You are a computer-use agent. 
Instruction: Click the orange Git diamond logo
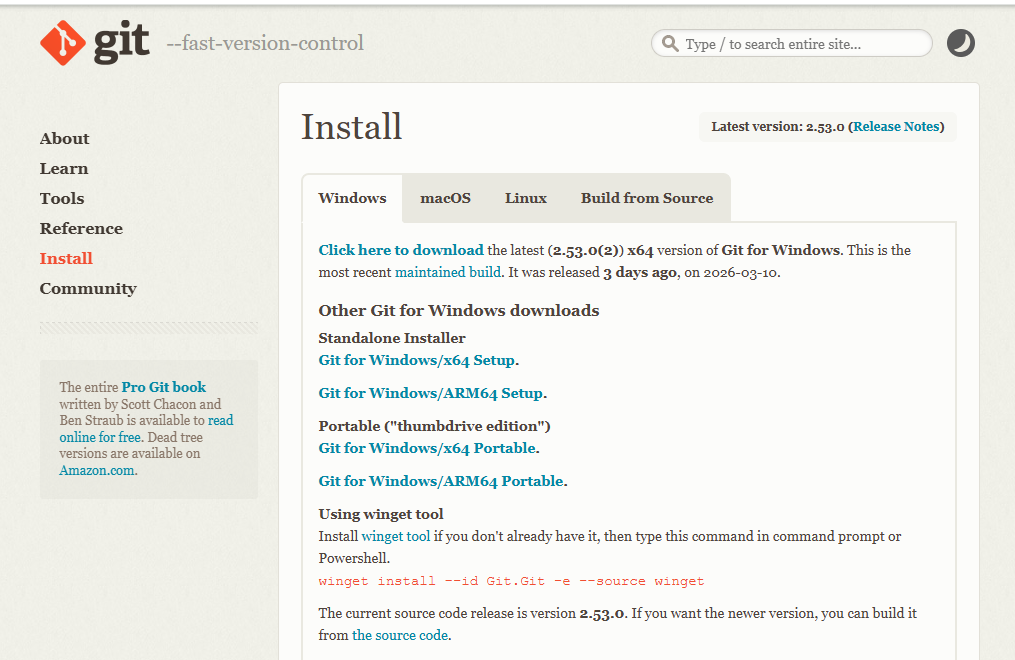point(63,43)
